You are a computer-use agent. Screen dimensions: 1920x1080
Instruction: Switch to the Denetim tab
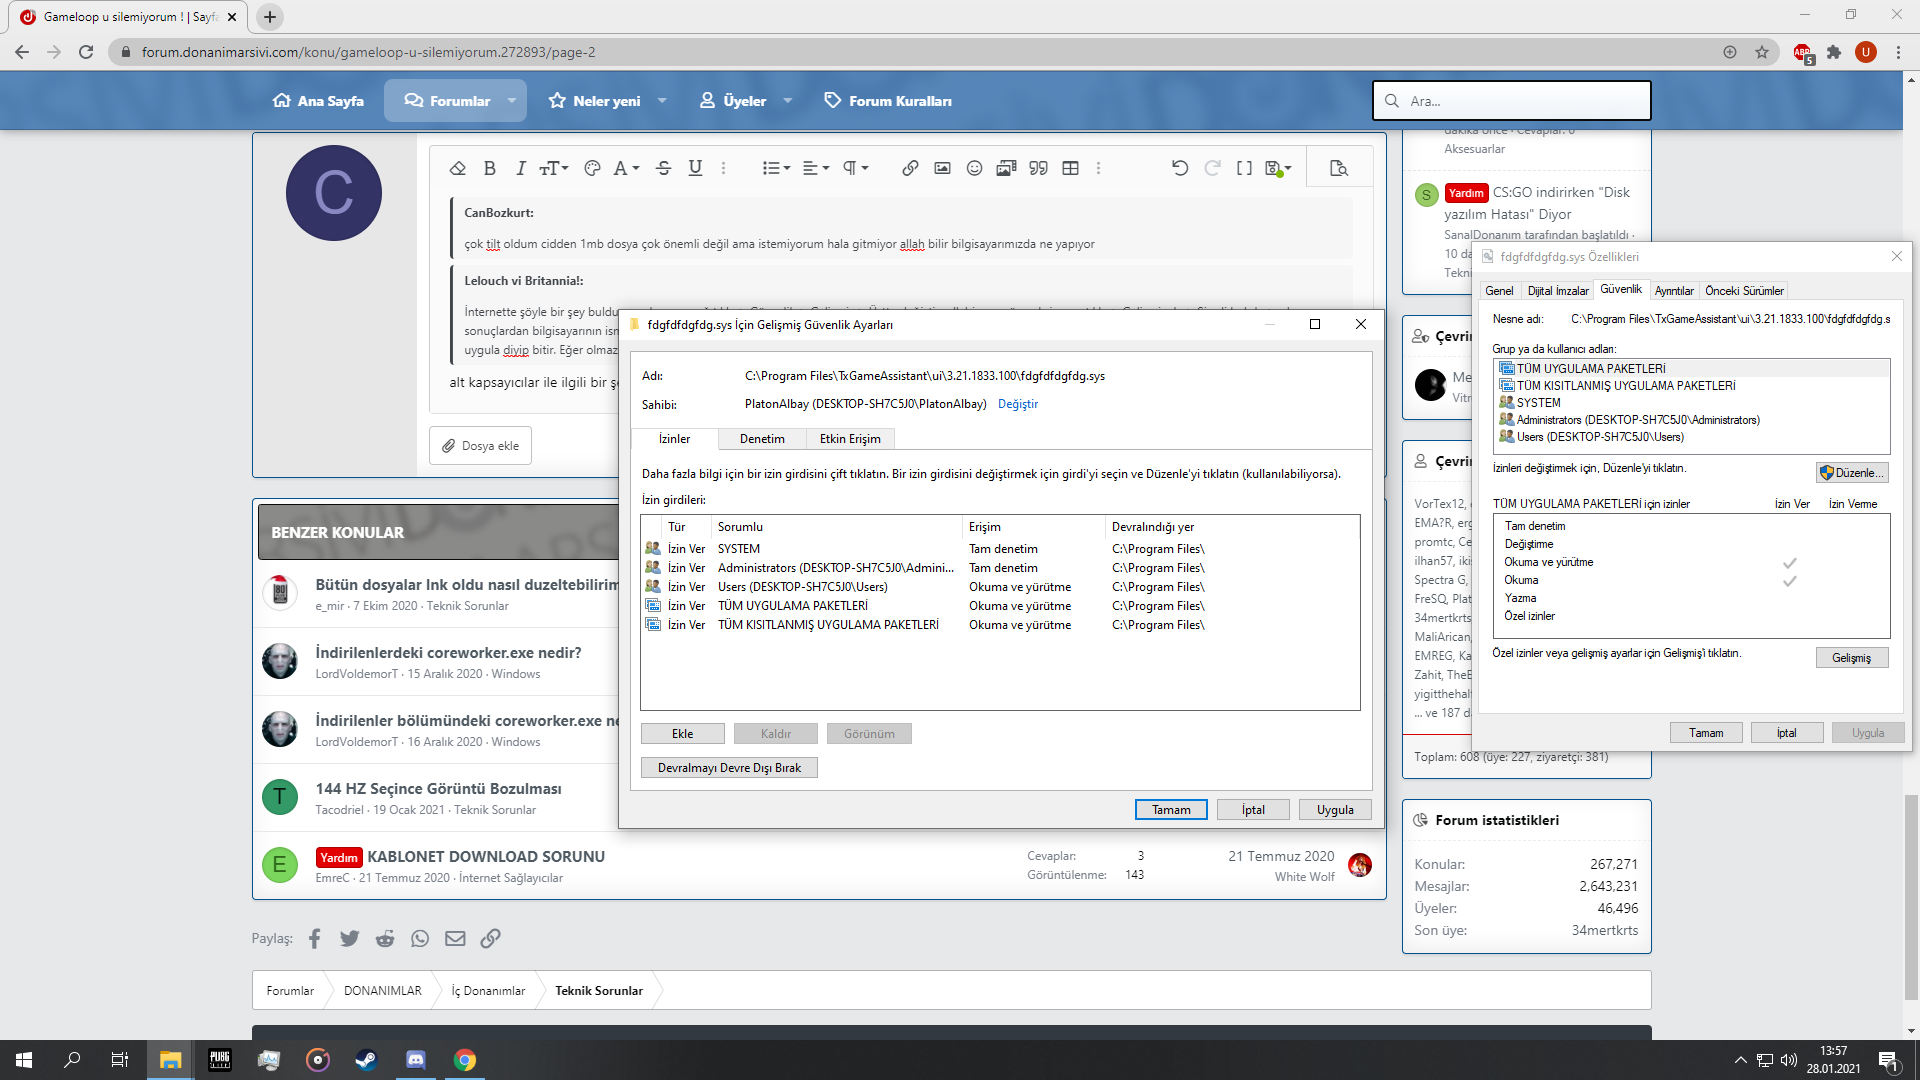[762, 439]
